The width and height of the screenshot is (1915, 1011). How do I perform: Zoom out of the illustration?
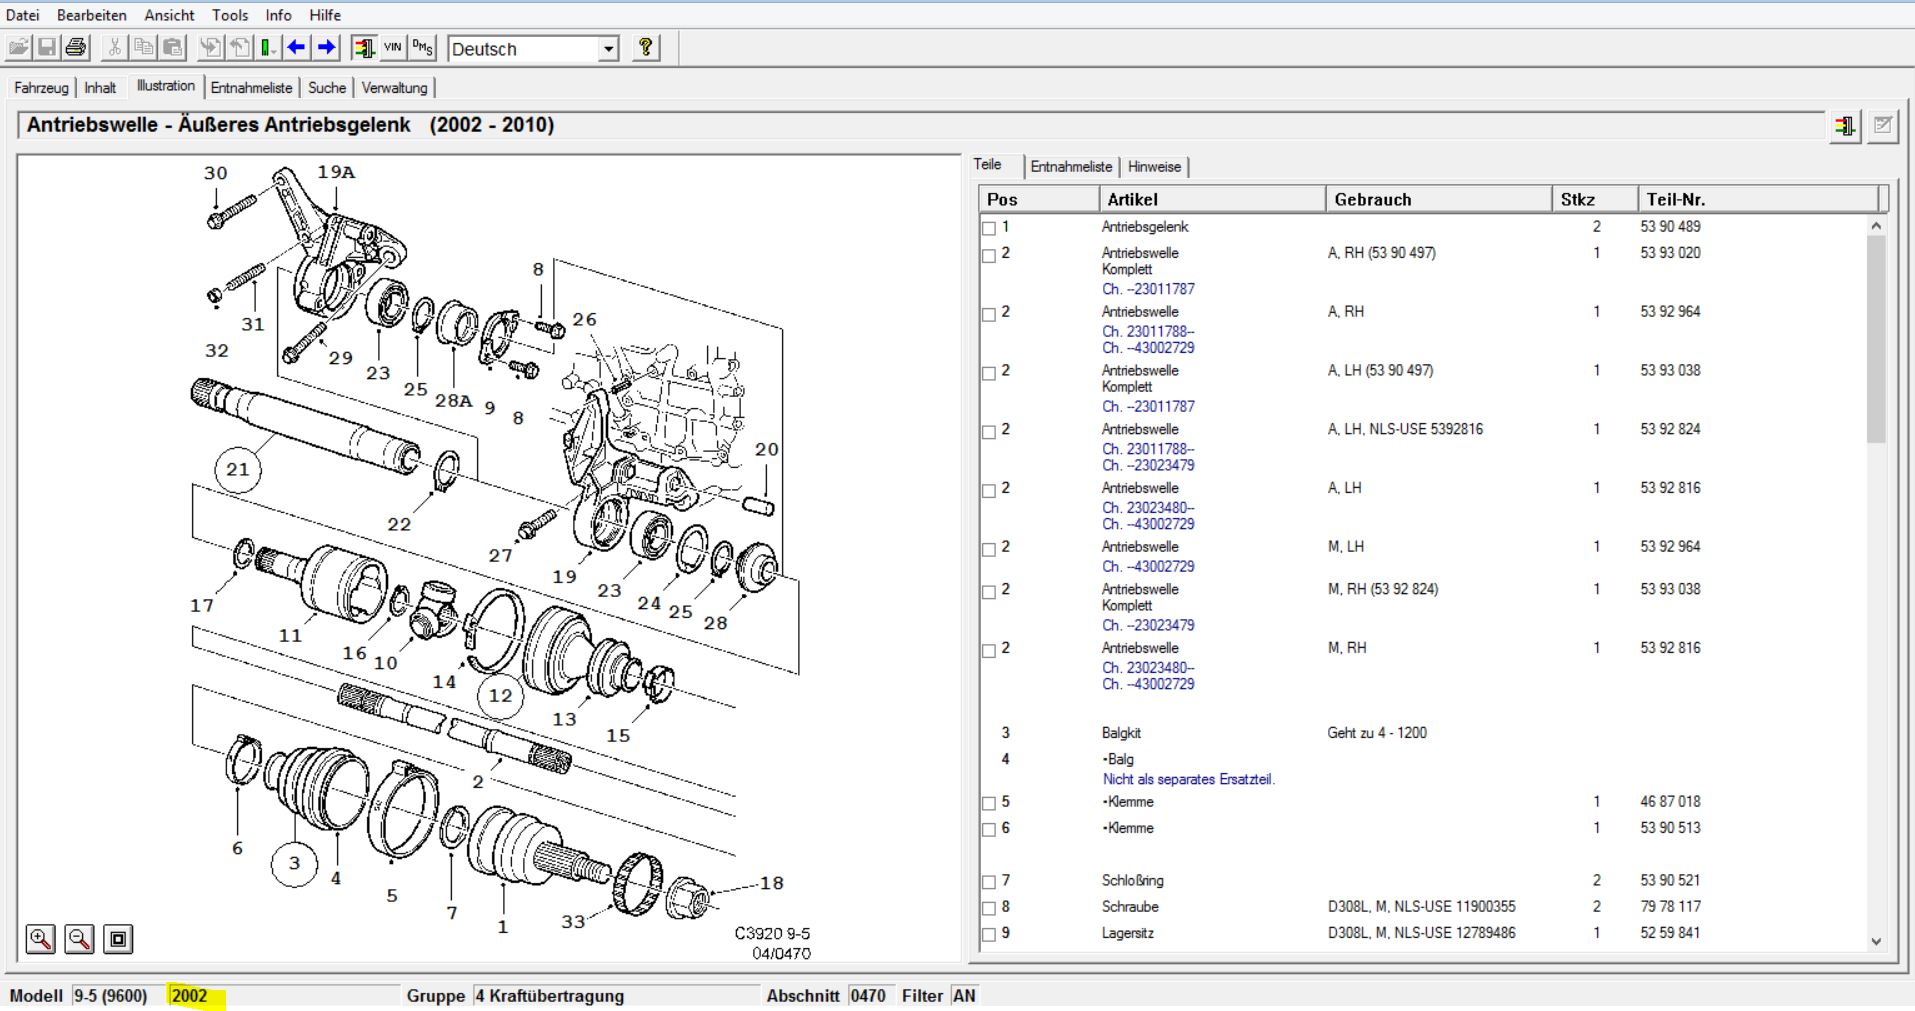(79, 938)
